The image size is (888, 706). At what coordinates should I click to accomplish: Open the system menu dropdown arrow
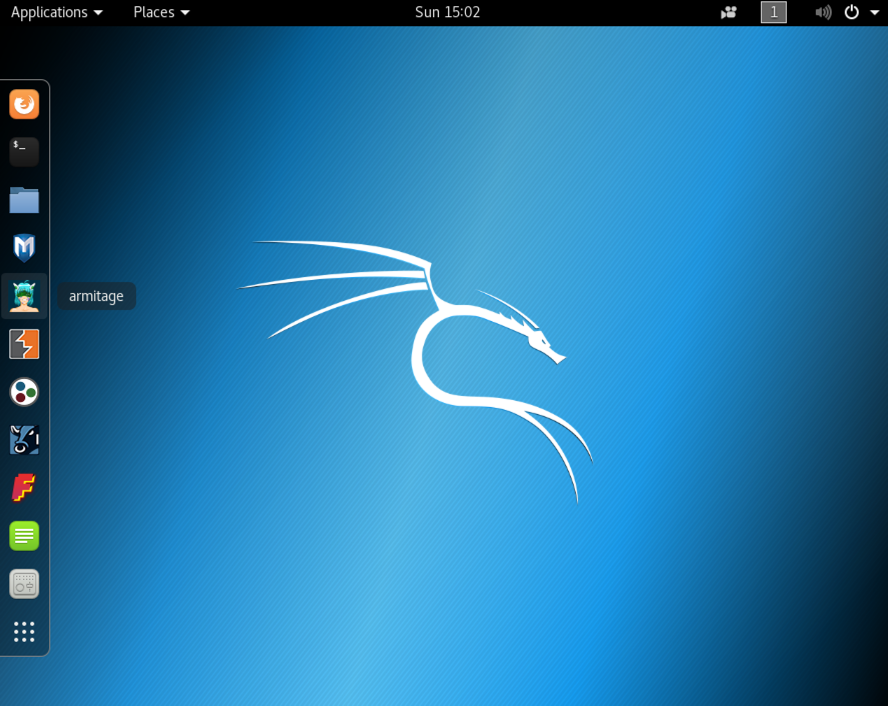point(875,13)
